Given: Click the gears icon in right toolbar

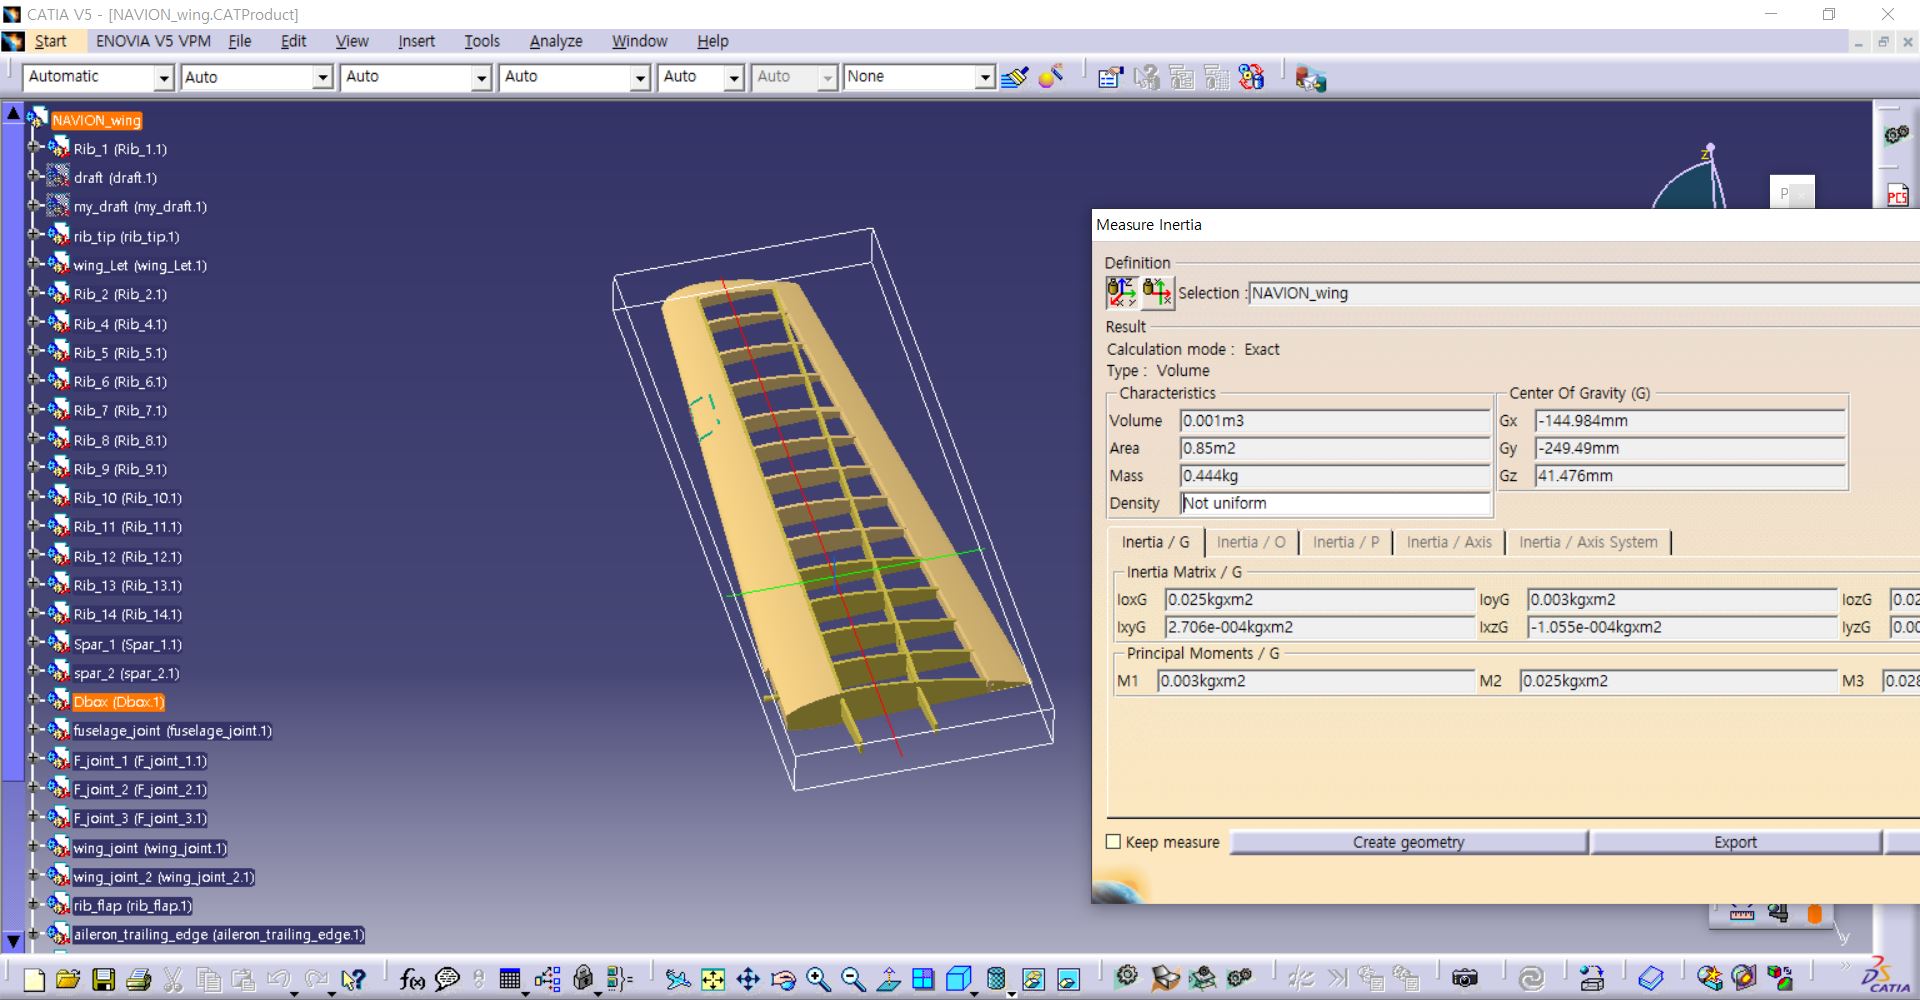Looking at the screenshot, I should pos(1896,135).
